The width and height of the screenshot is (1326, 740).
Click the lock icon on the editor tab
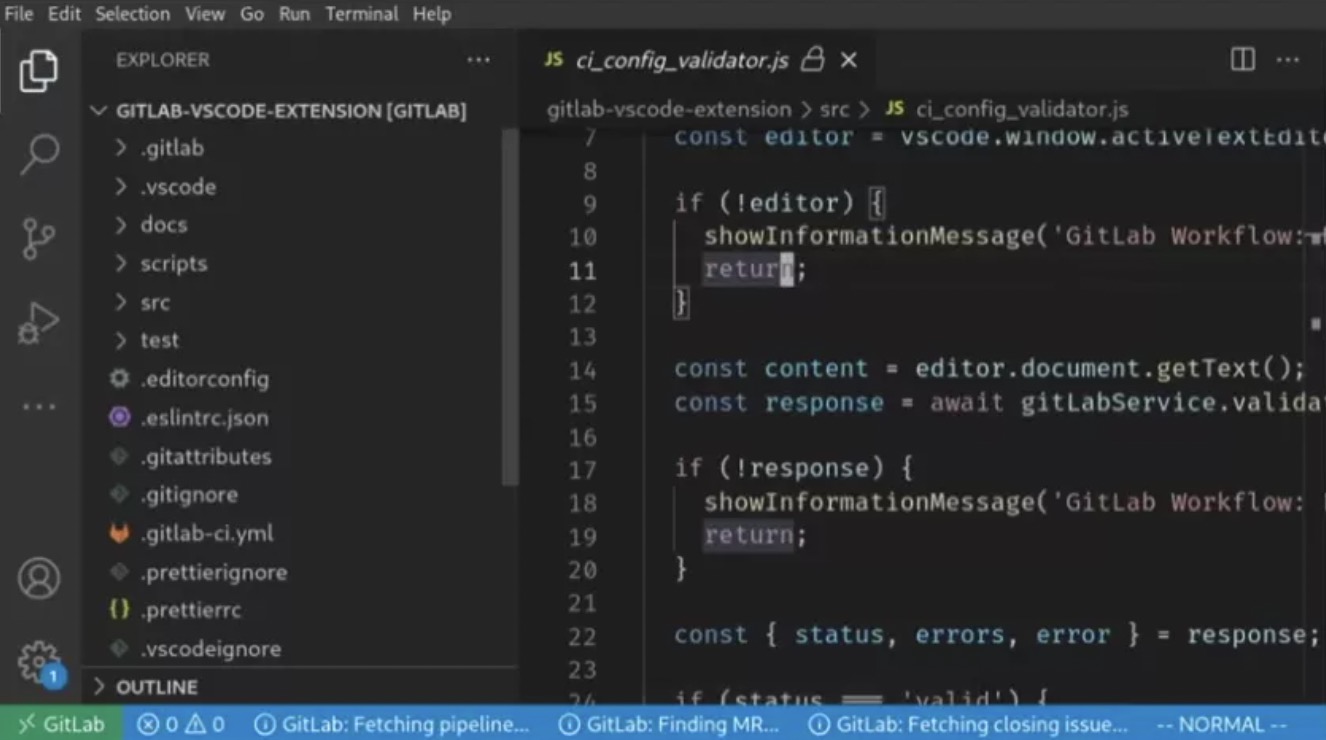coord(813,60)
